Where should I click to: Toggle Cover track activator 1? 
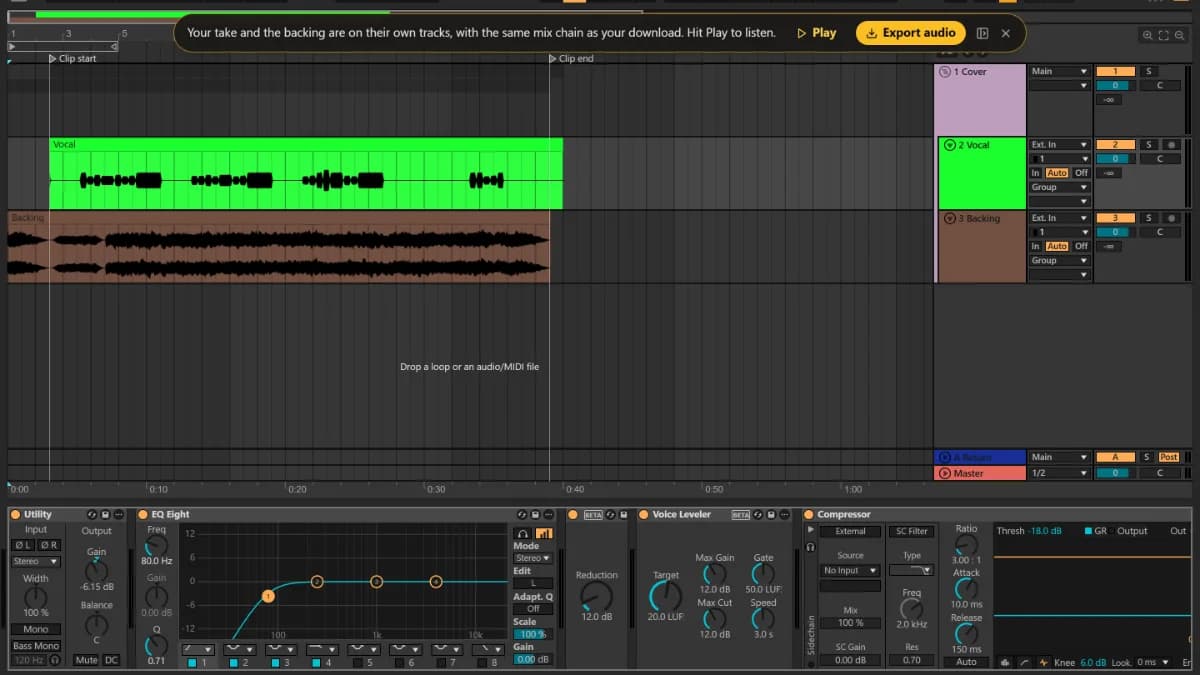point(1115,71)
